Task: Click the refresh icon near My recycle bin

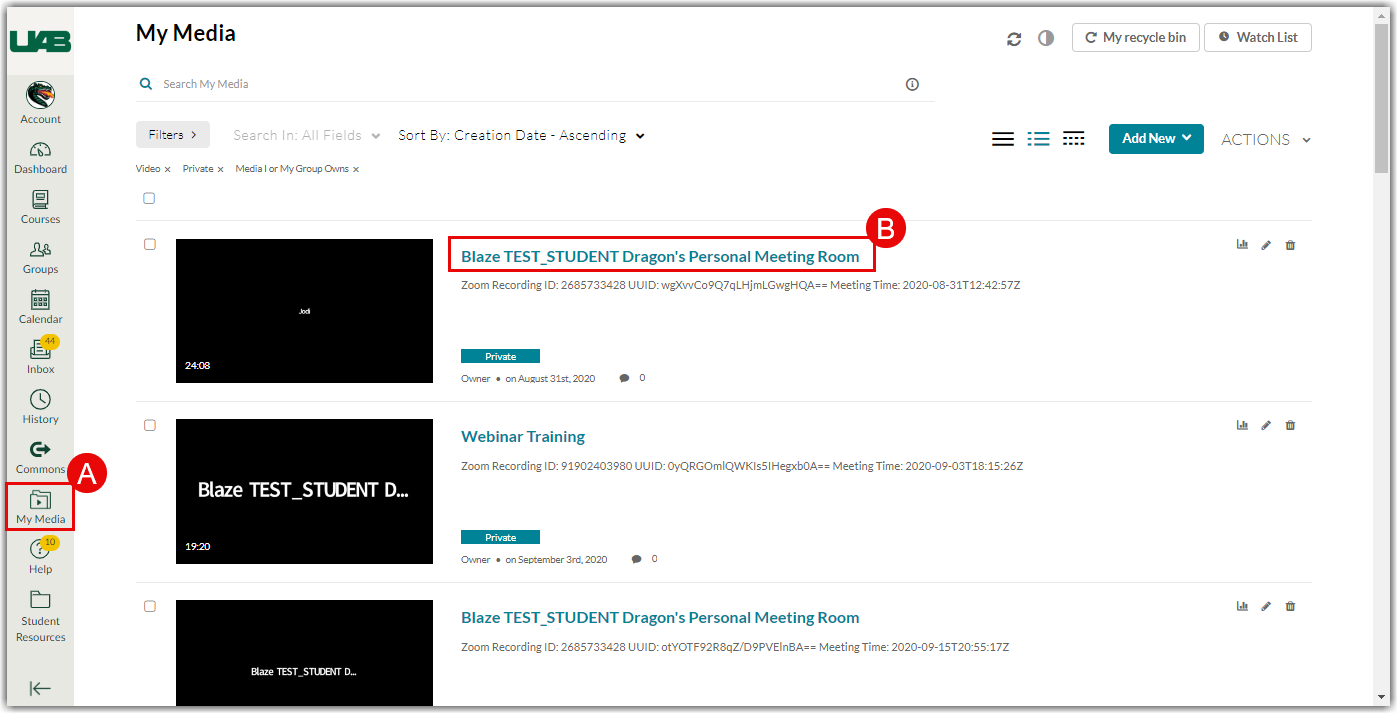Action: (x=1014, y=38)
